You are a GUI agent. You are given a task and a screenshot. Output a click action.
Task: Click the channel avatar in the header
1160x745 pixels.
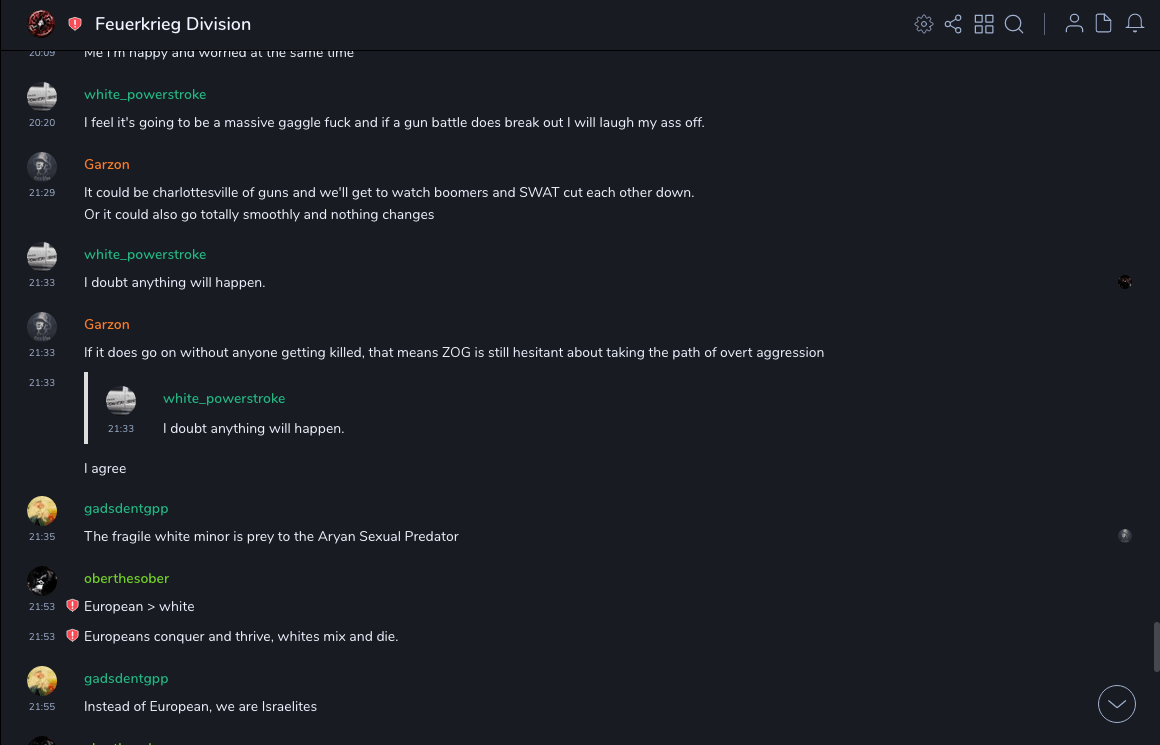[41, 23]
